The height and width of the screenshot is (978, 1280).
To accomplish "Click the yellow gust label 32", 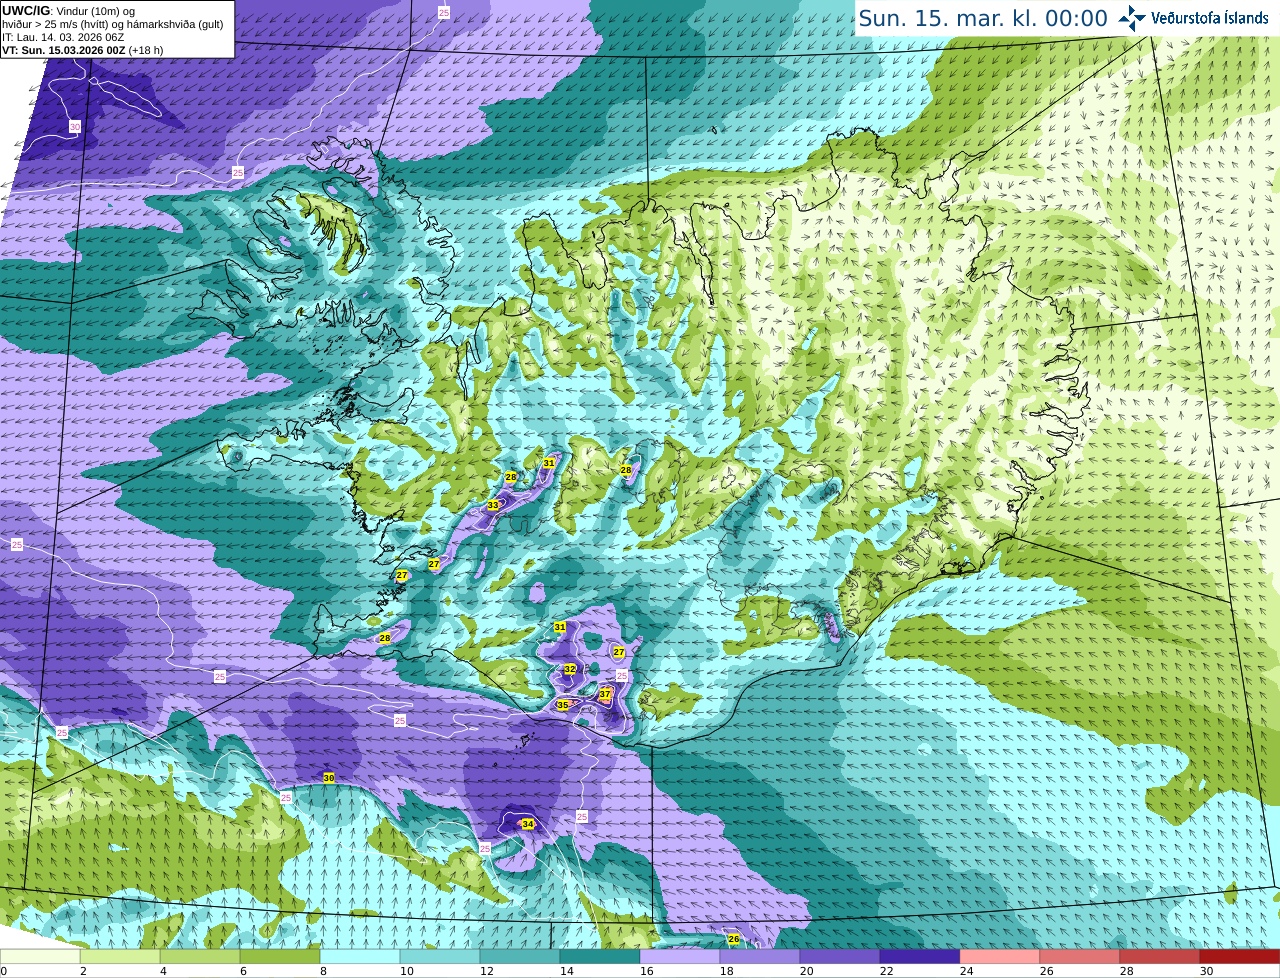I will tap(570, 669).
